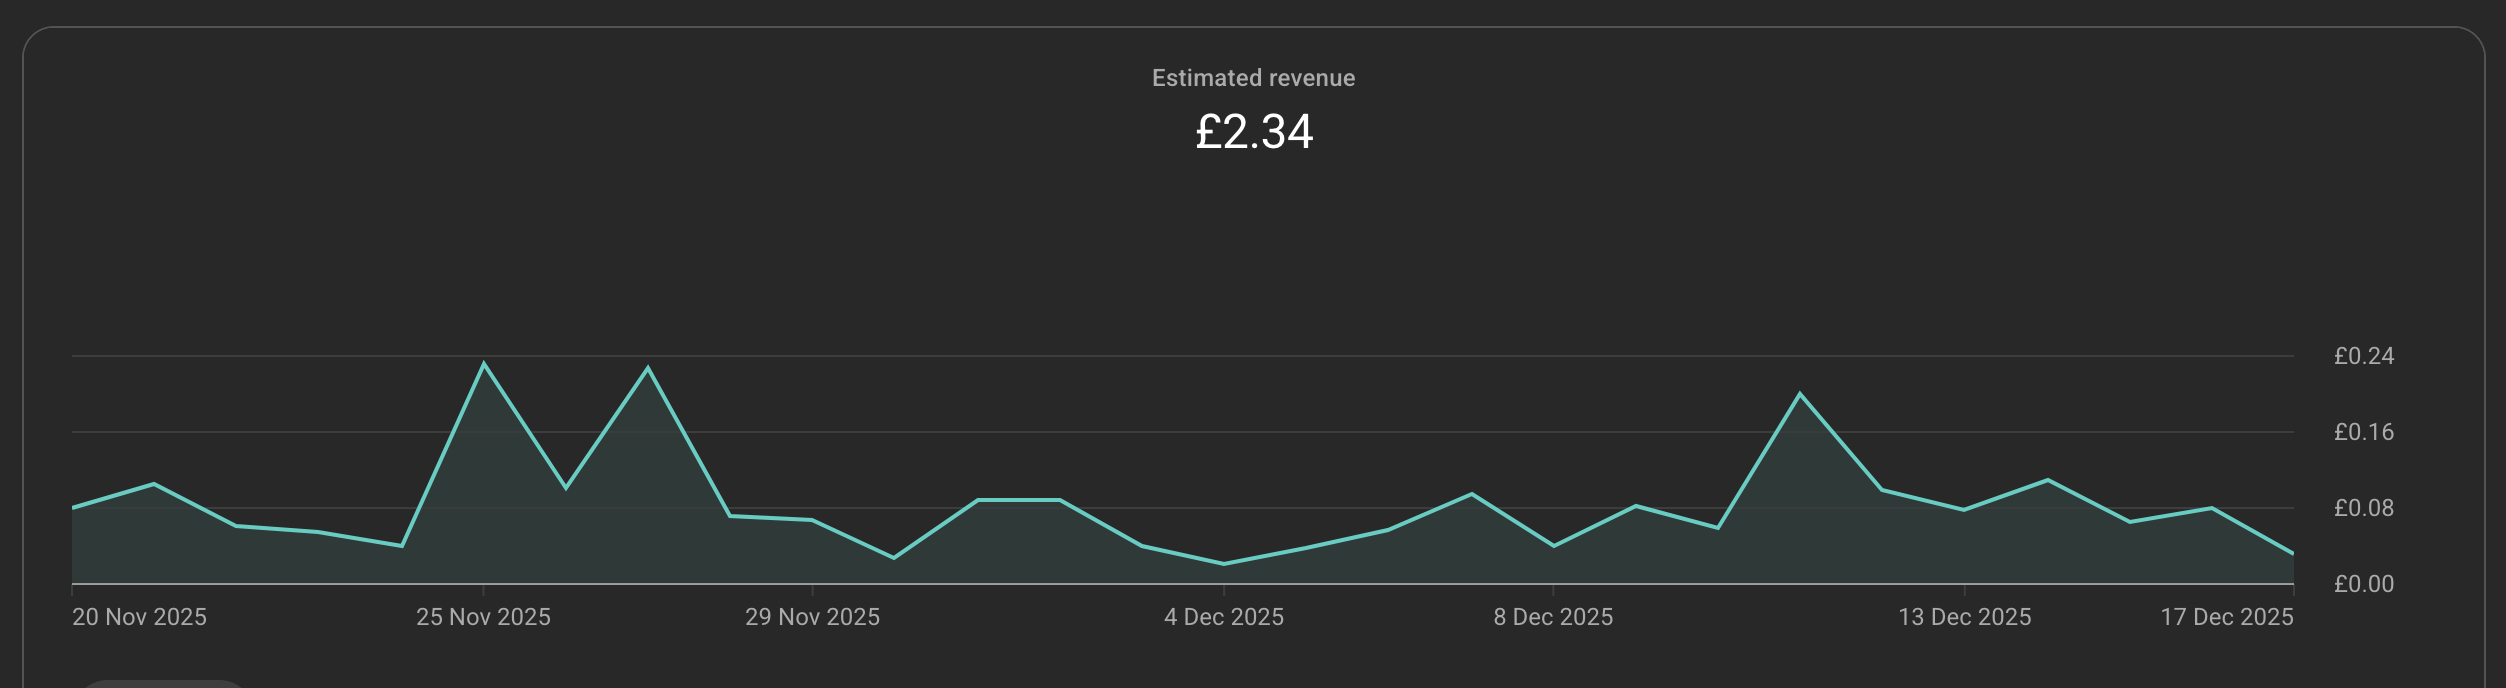Click the data point above 8 Dec tick
2506x688 pixels.
pos(1553,546)
